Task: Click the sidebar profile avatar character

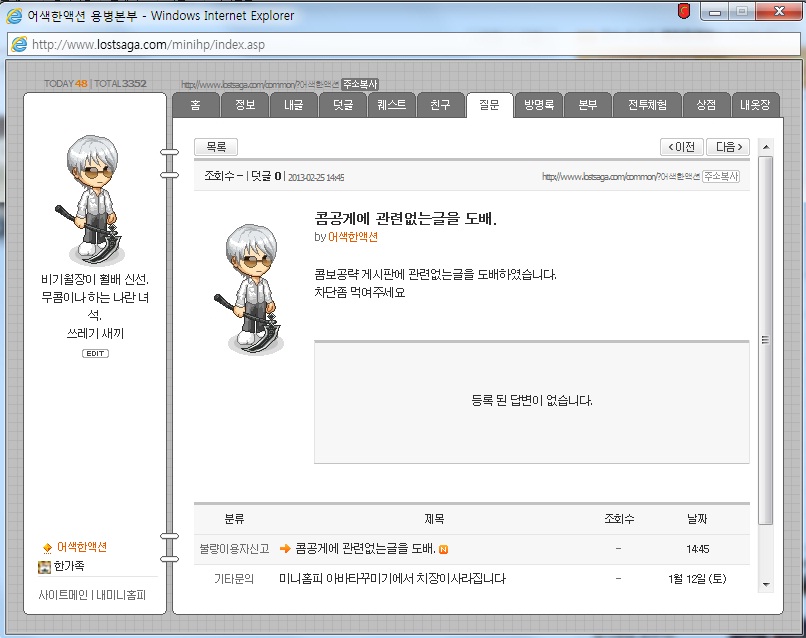Action: (91, 199)
